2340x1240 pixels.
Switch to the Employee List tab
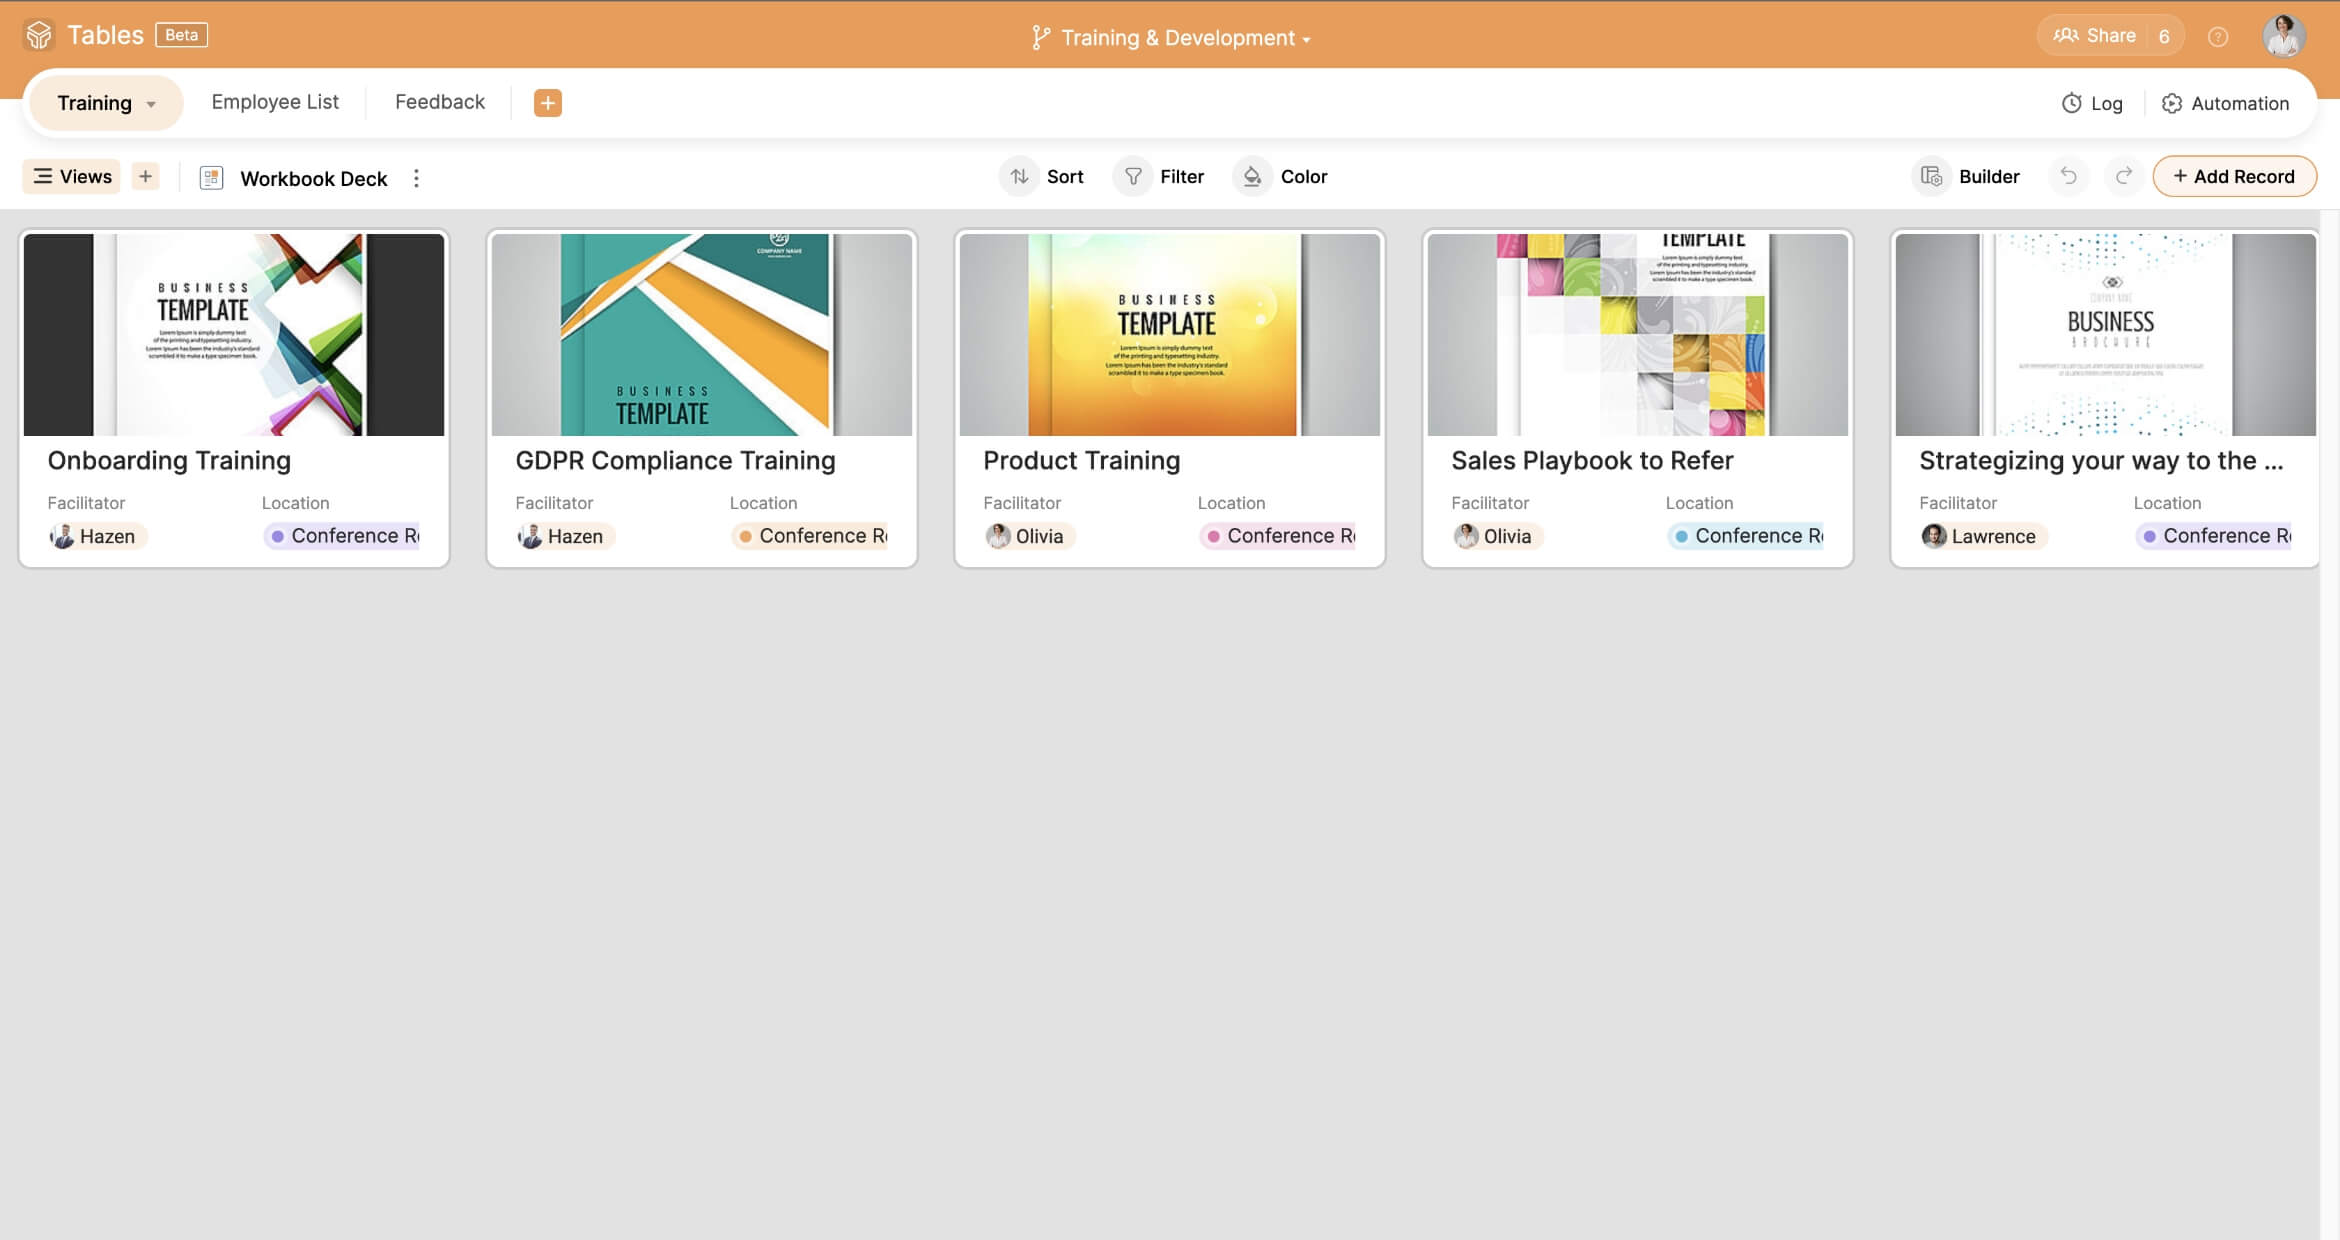(x=275, y=102)
